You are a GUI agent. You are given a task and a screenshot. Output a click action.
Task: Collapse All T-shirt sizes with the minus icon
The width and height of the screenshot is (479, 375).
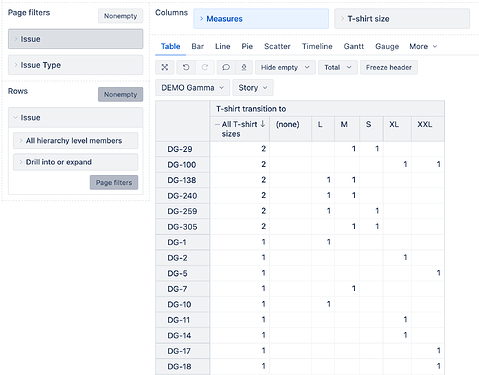(x=217, y=124)
